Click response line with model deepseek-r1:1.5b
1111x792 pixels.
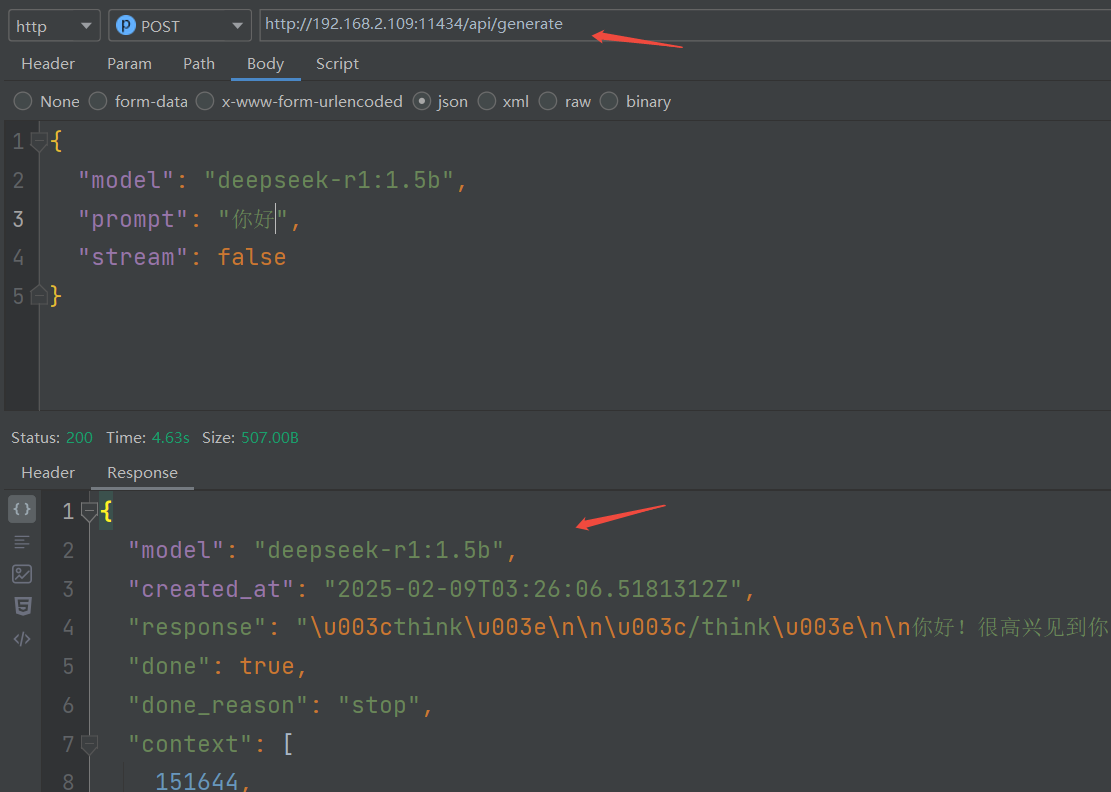tap(322, 550)
